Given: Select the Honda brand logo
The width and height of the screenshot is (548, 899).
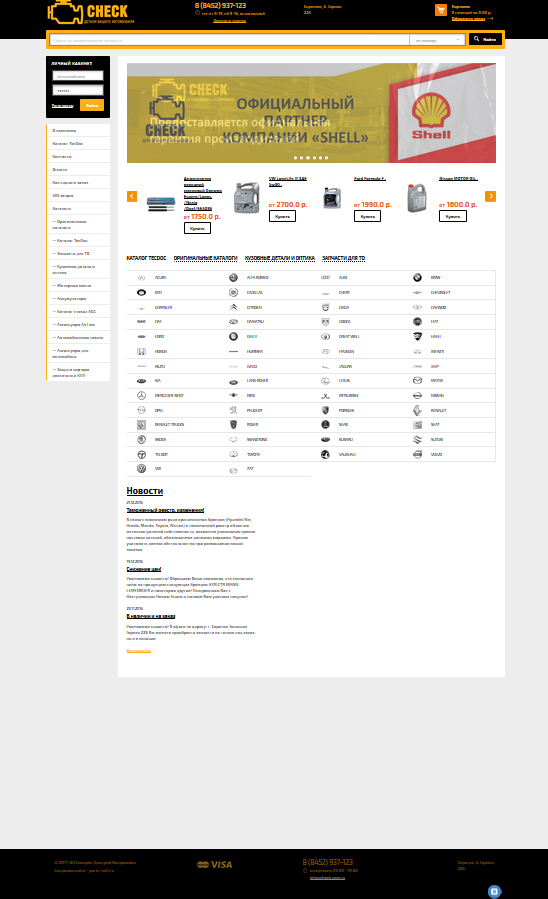Looking at the screenshot, I should point(141,351).
